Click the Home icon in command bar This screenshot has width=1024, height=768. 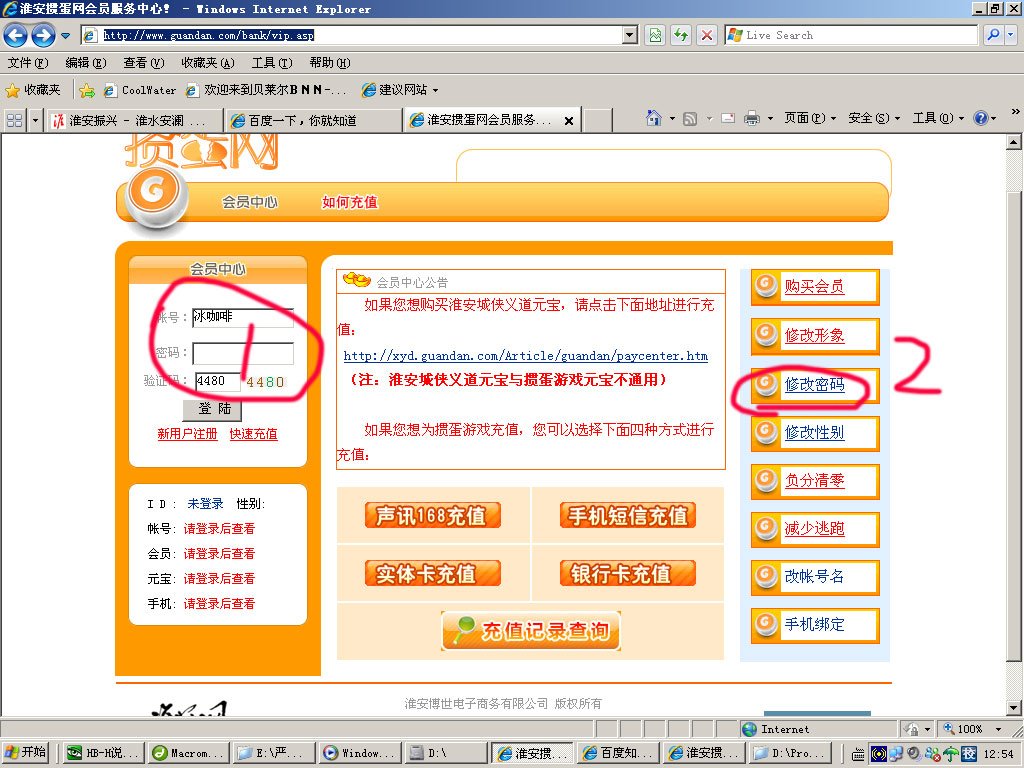[x=653, y=118]
